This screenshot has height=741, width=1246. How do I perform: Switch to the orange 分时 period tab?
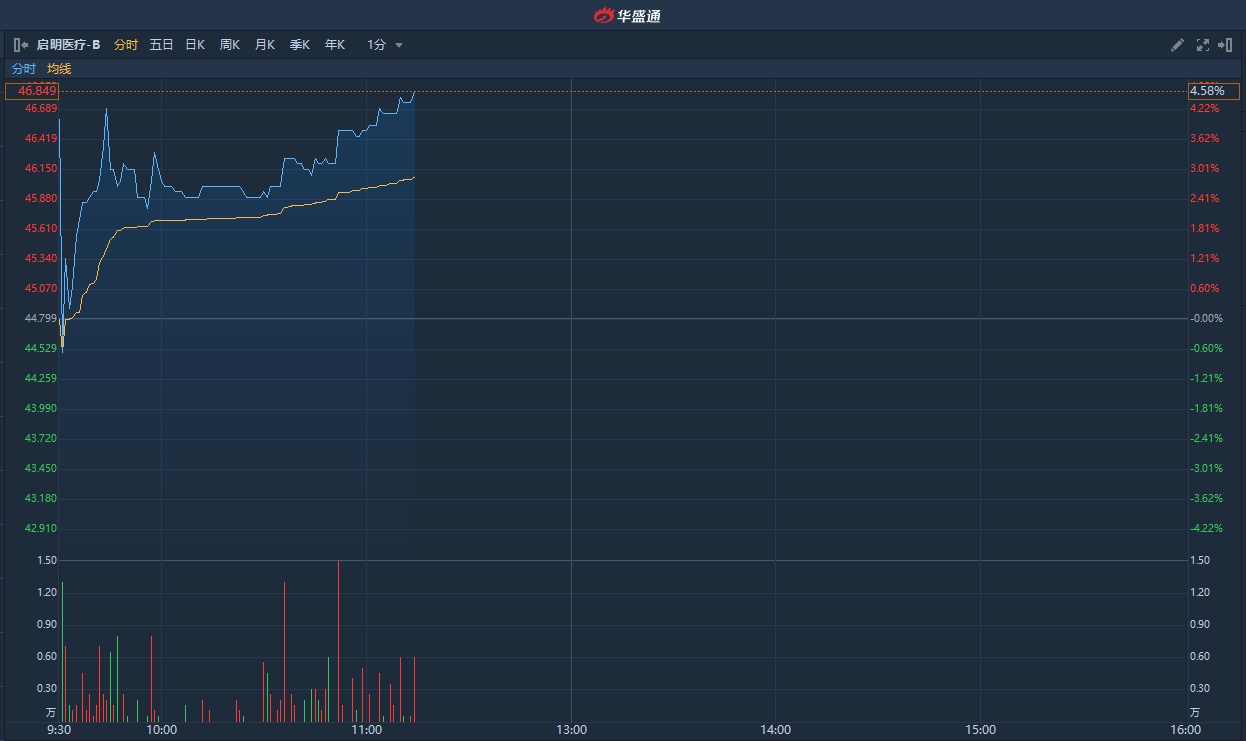click(x=126, y=45)
